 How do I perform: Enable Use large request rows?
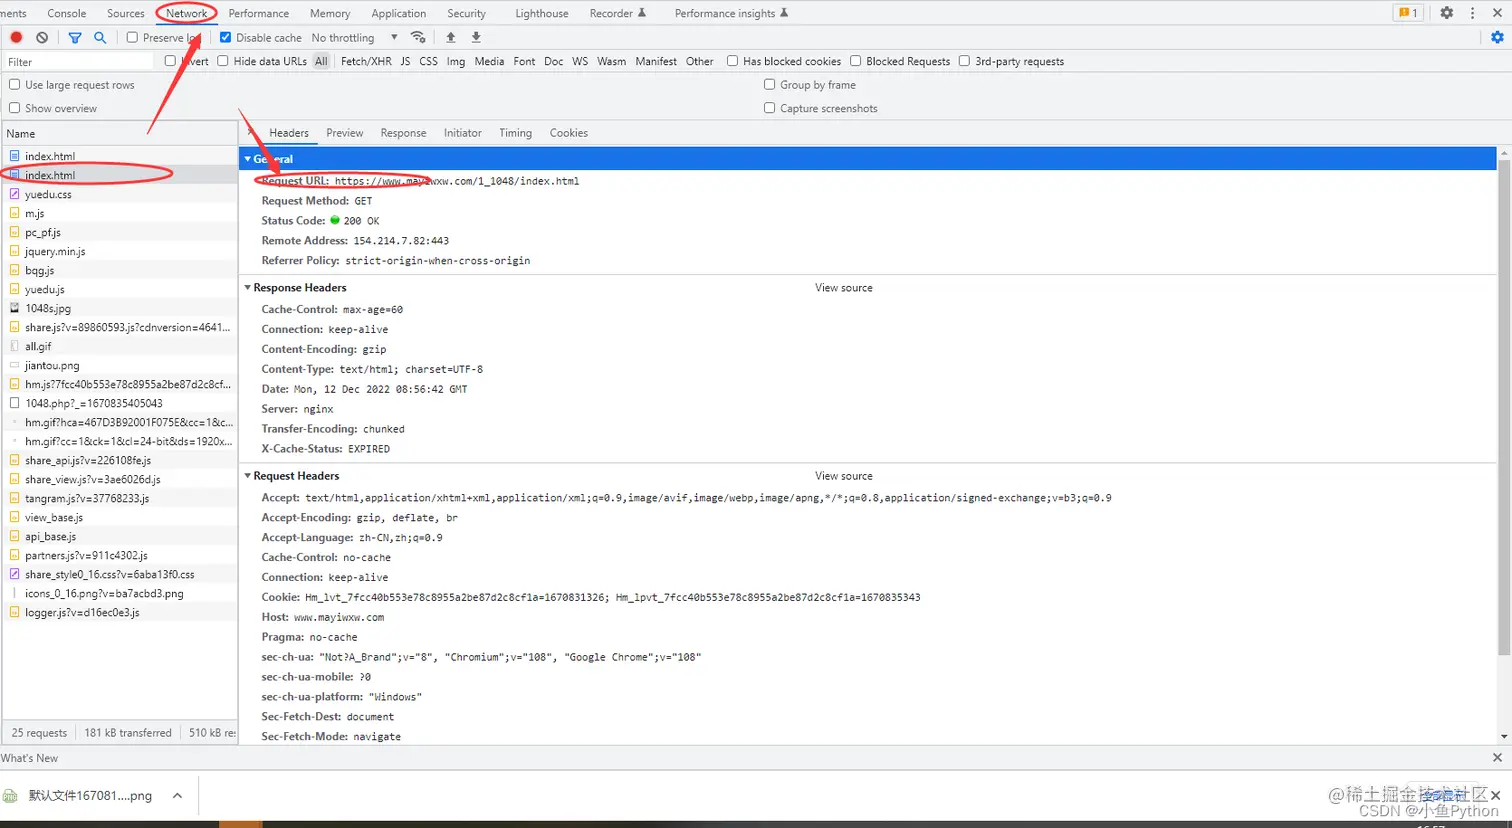click(14, 85)
